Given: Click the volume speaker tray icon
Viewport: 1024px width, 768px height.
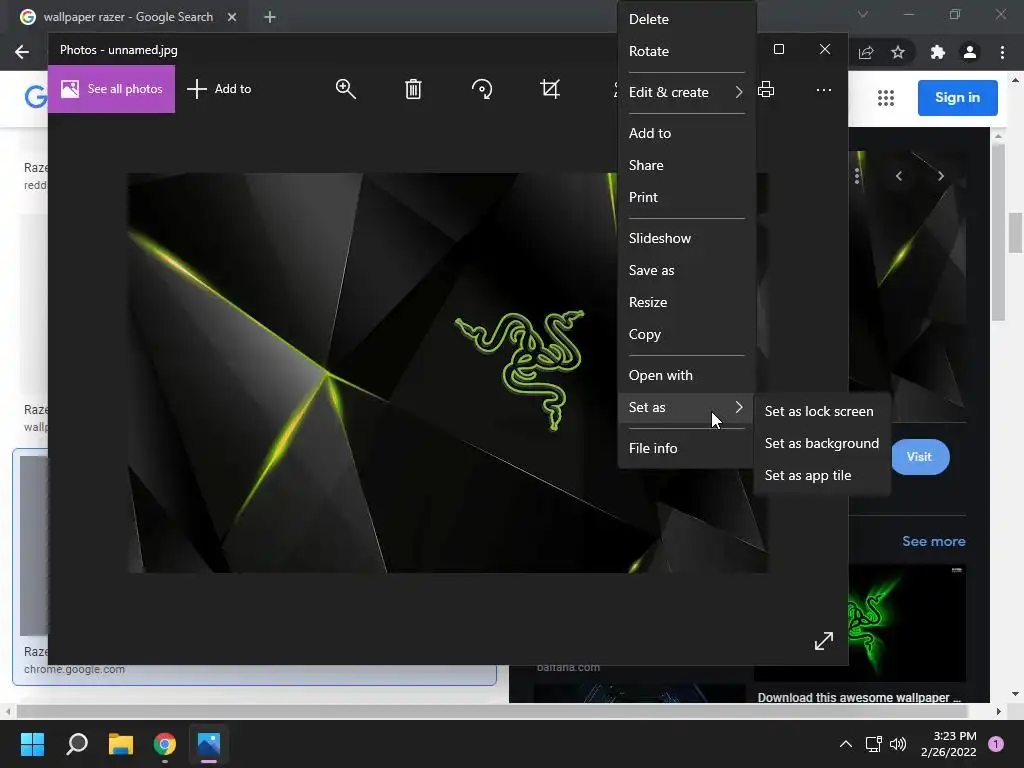Looking at the screenshot, I should click(x=899, y=744).
